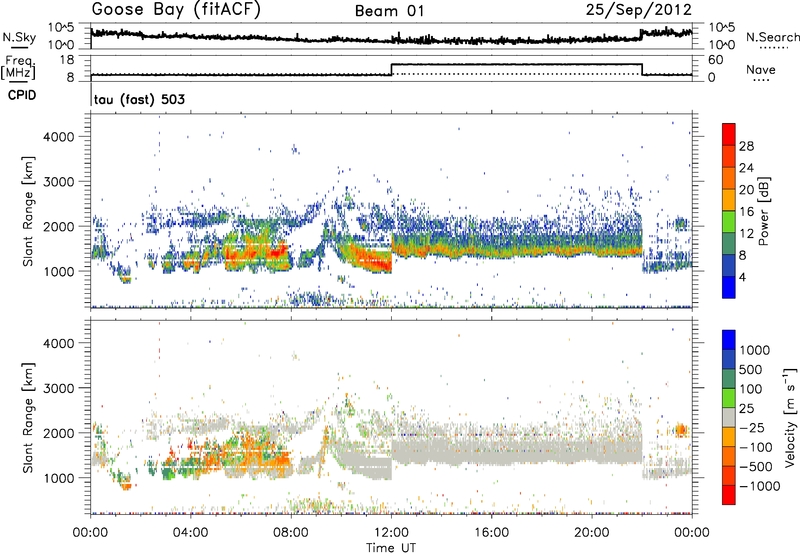This screenshot has width=800, height=554.
Task: Click the "Beam 01" heading
Action: point(389,11)
